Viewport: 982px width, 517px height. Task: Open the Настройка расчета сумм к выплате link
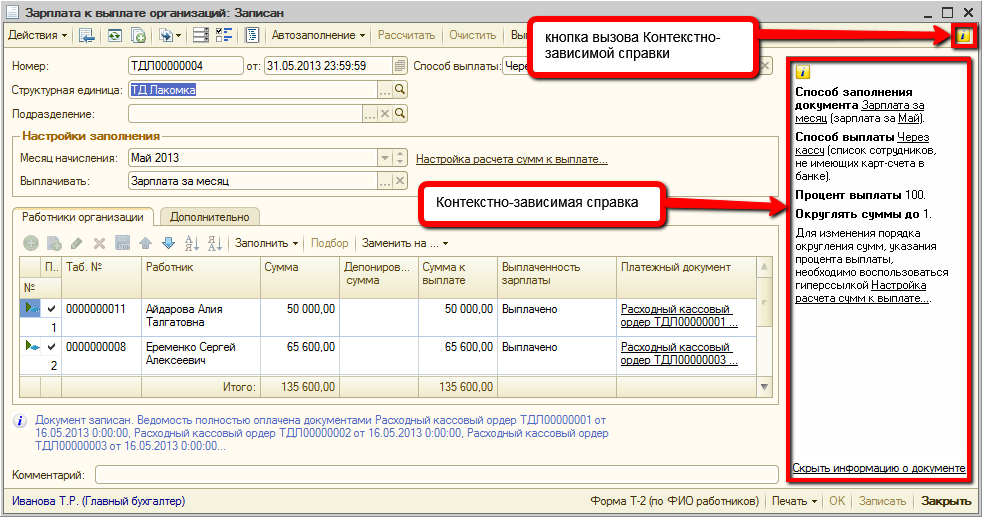[511, 158]
